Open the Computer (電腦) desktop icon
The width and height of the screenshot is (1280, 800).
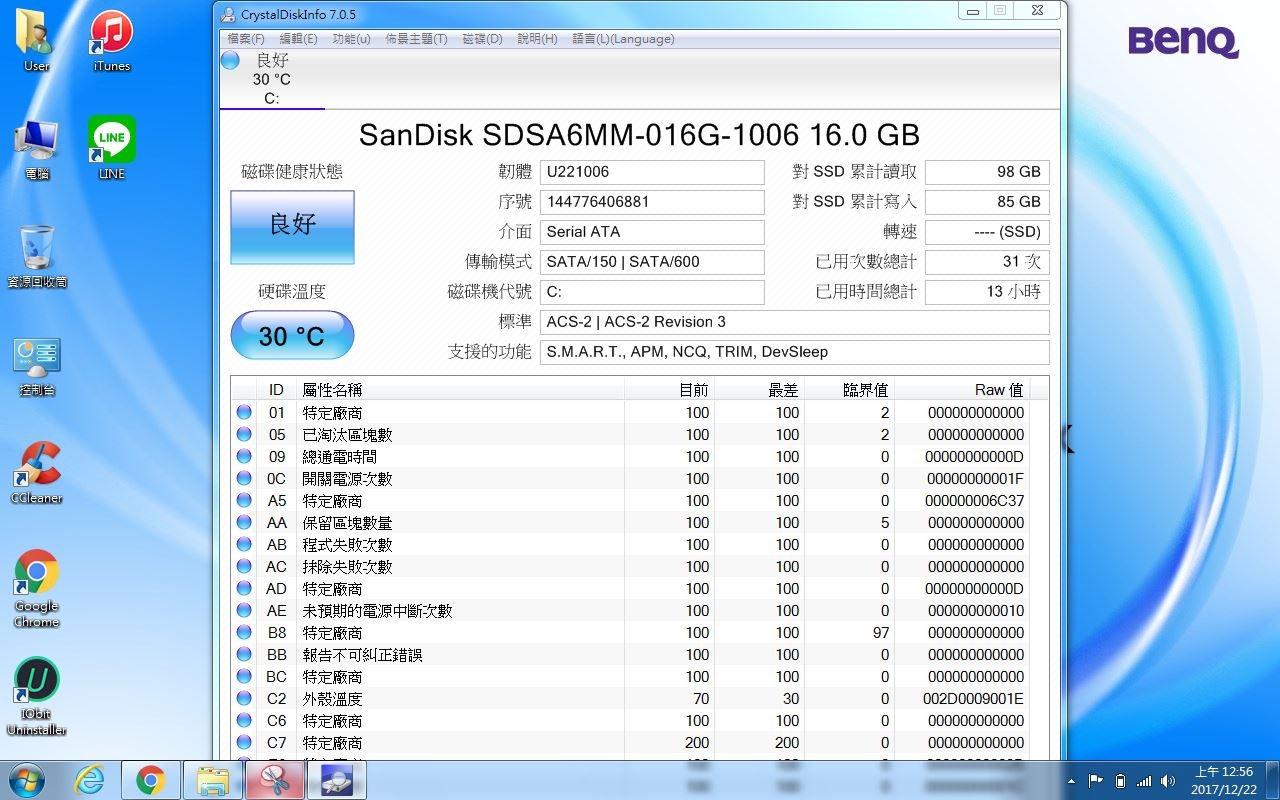click(37, 148)
